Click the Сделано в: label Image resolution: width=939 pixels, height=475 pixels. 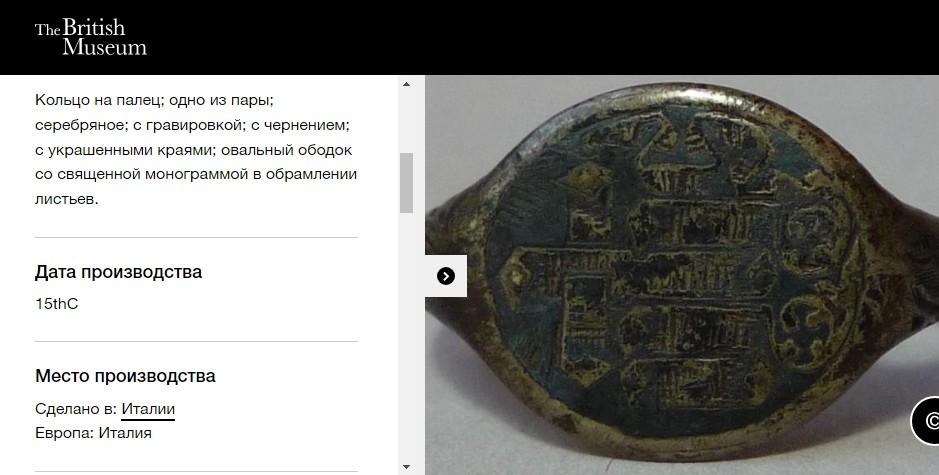(76, 409)
